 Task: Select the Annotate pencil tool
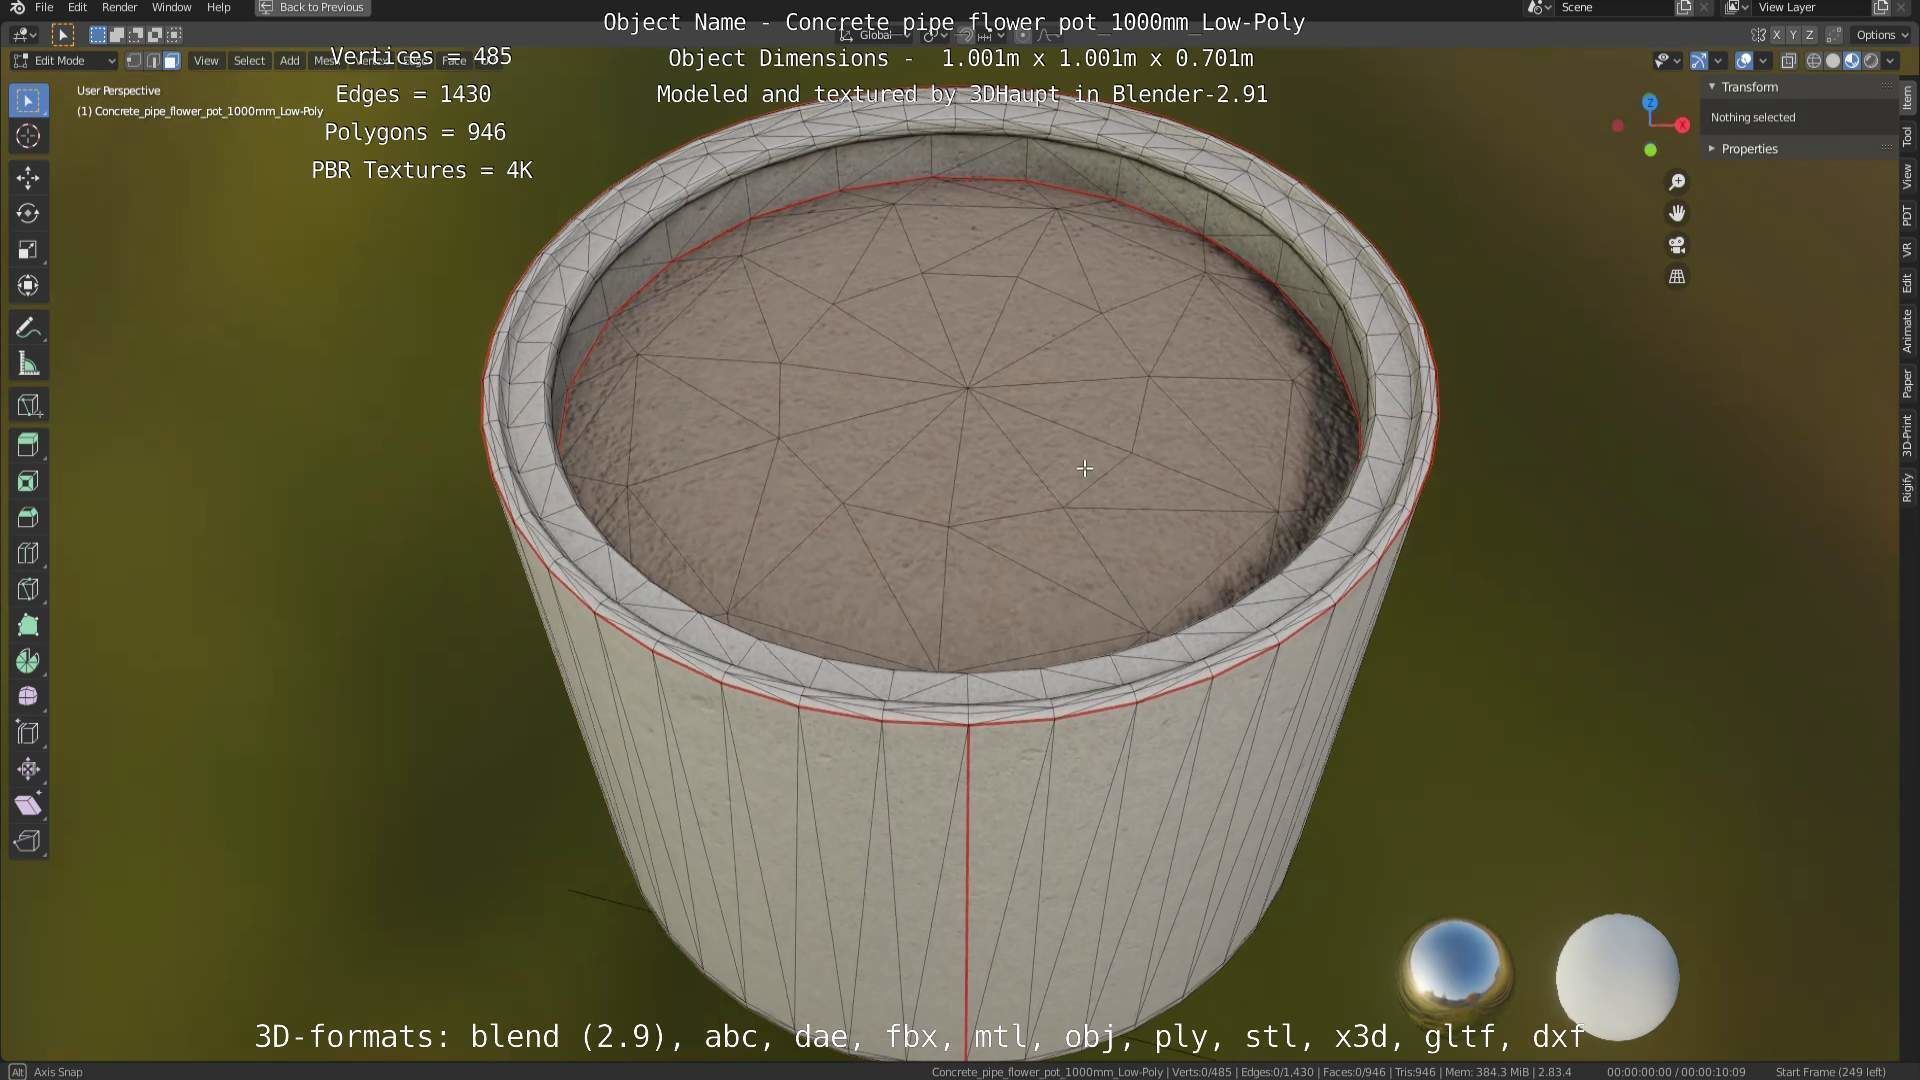(x=28, y=328)
